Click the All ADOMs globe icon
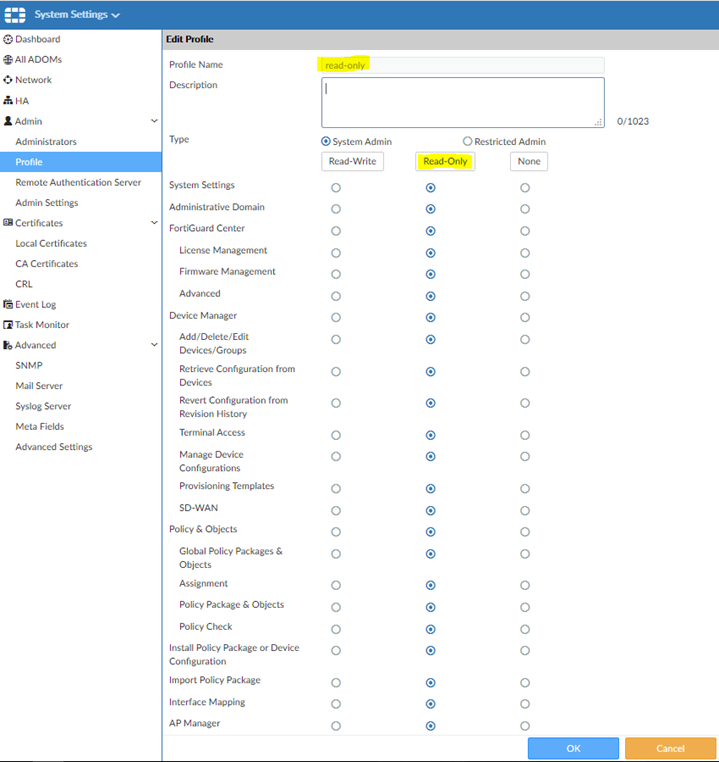This screenshot has height=762, width=719. click(x=8, y=60)
